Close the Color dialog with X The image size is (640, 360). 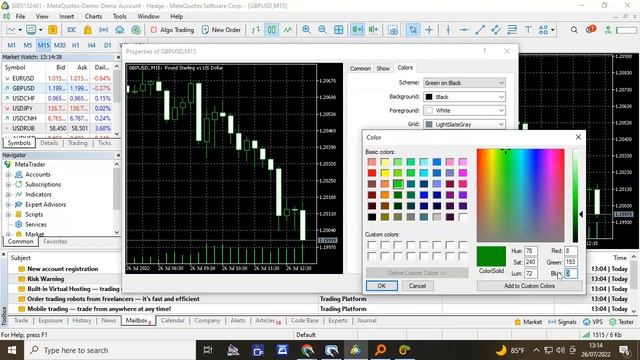click(x=578, y=137)
